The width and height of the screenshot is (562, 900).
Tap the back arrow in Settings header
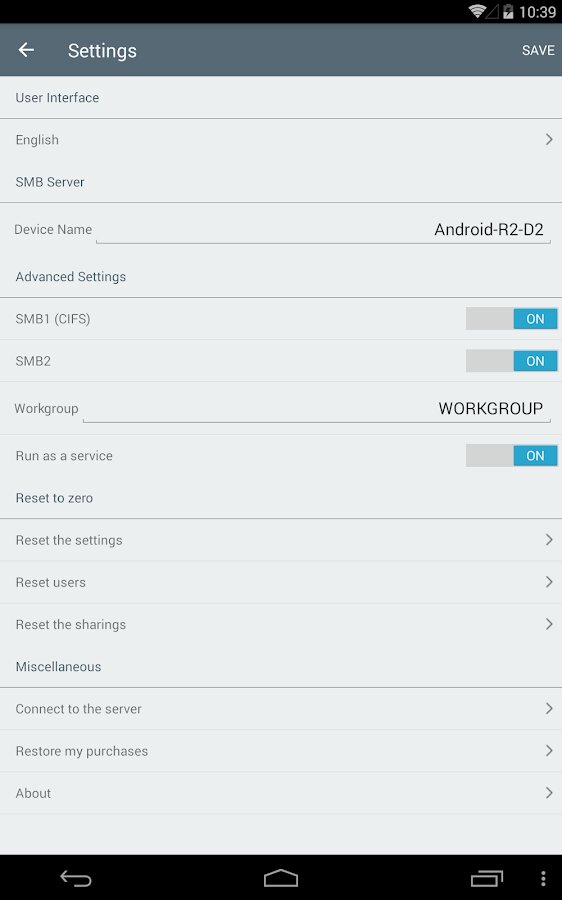click(x=26, y=51)
